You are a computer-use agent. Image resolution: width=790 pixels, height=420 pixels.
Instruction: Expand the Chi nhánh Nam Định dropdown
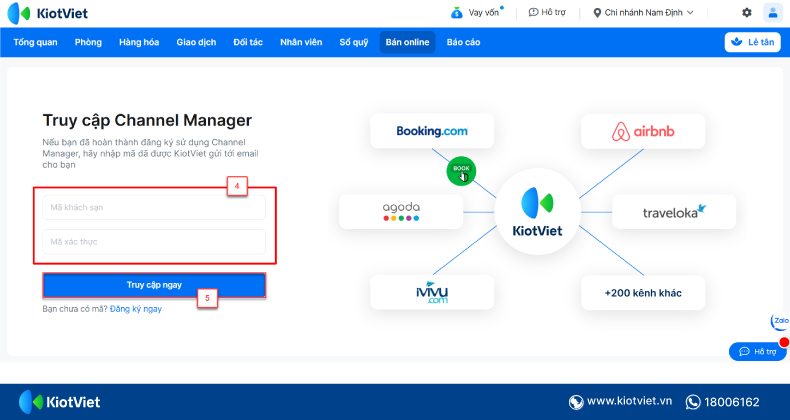click(x=644, y=13)
